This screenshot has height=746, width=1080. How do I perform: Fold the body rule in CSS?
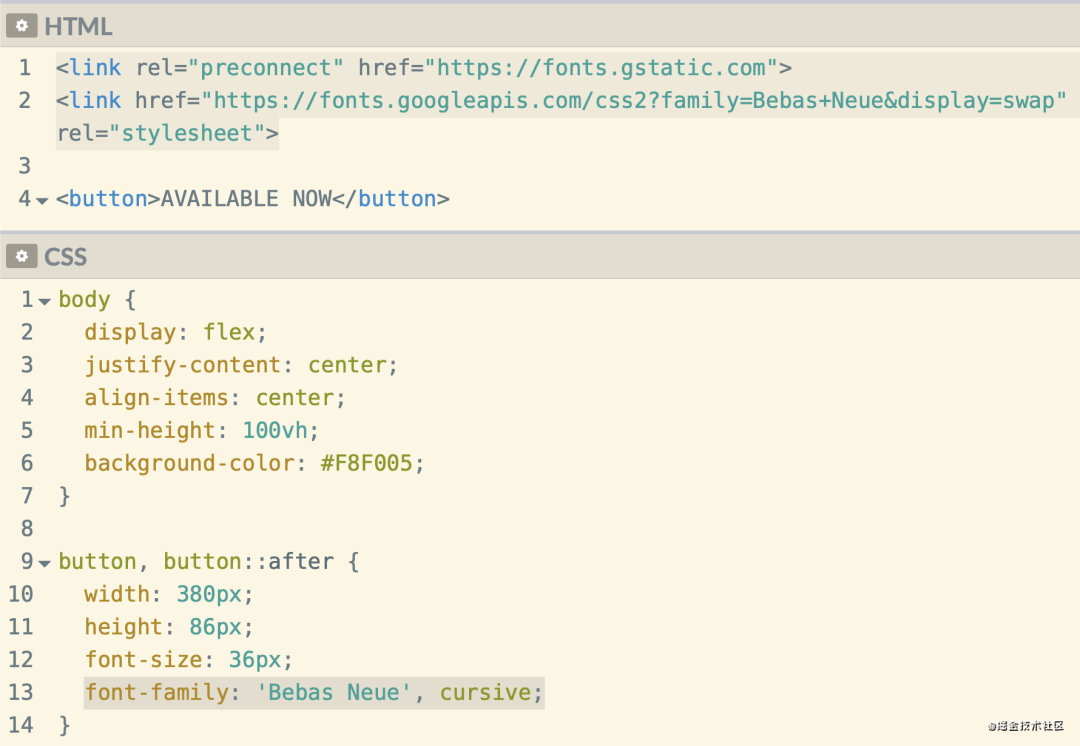tap(45, 301)
